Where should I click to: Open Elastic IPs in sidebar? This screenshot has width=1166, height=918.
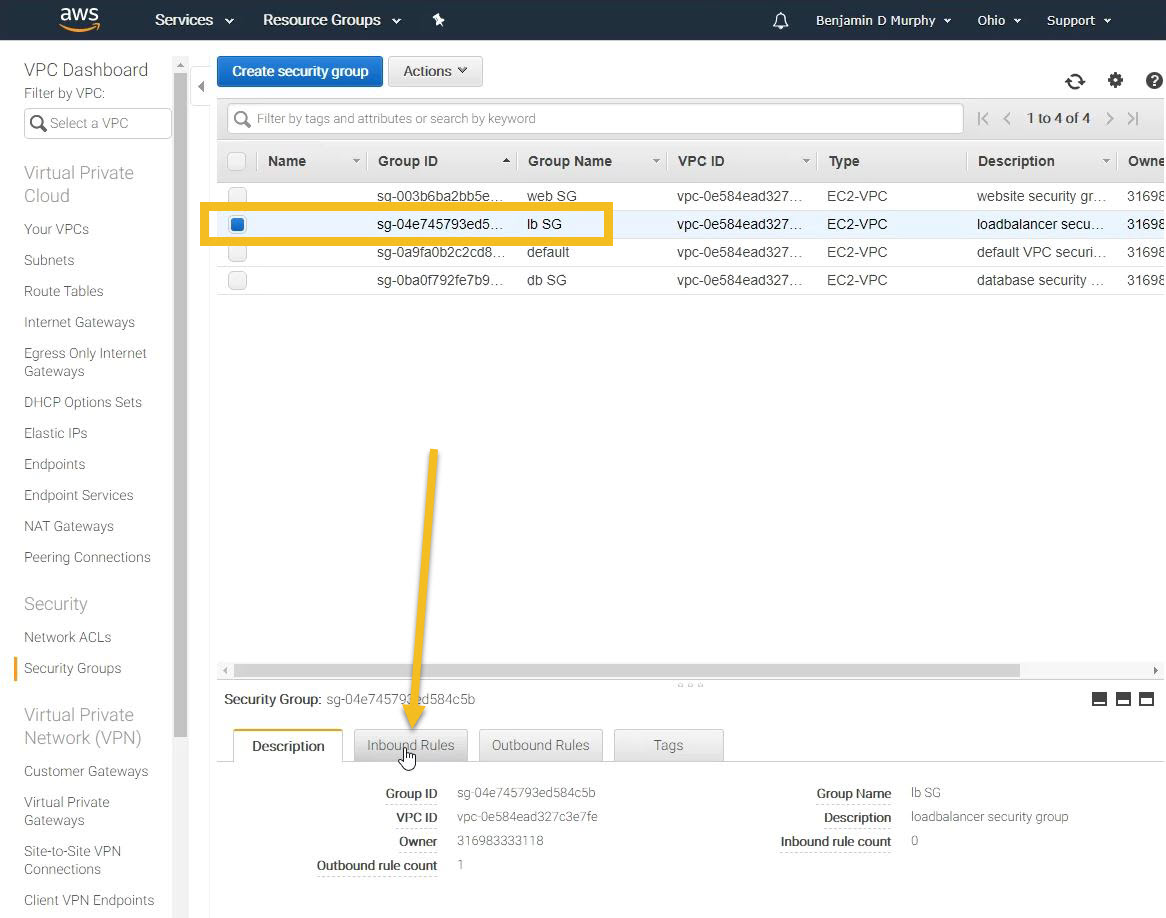pos(56,433)
